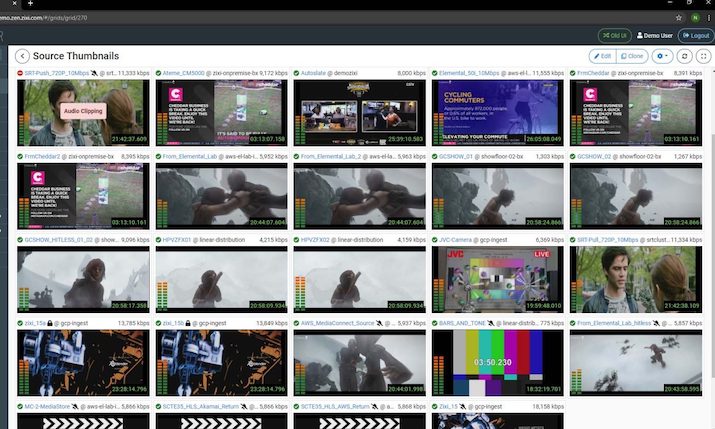Open the BARS_AND_TONE source link
715x429 pixels.
(x=462, y=323)
